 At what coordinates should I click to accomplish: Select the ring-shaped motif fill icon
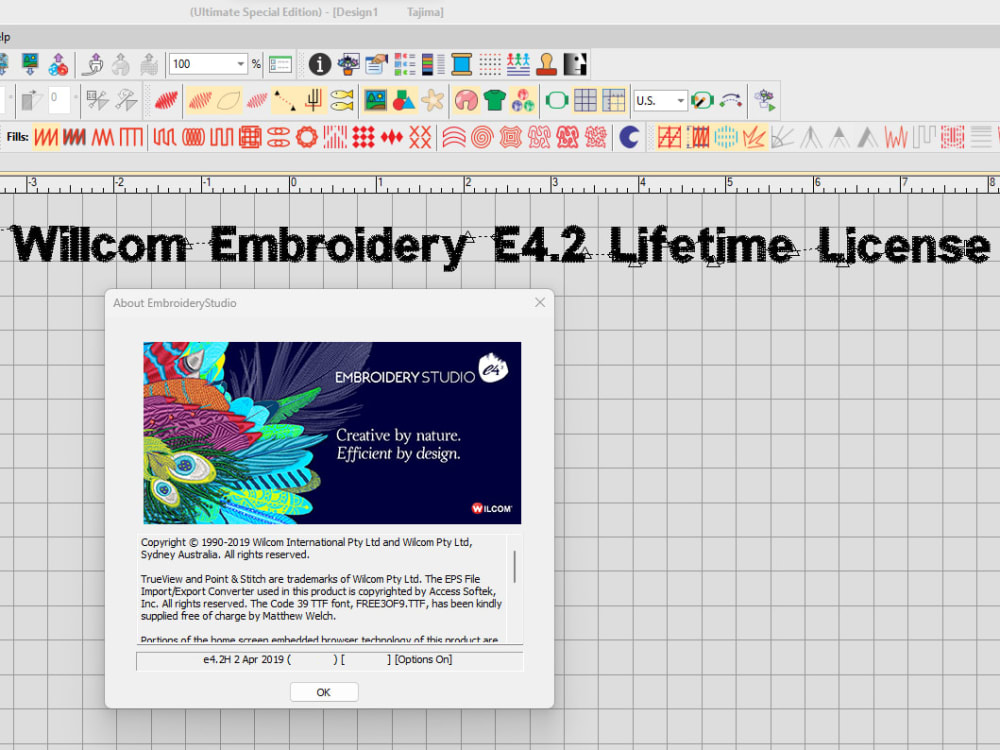pos(306,137)
